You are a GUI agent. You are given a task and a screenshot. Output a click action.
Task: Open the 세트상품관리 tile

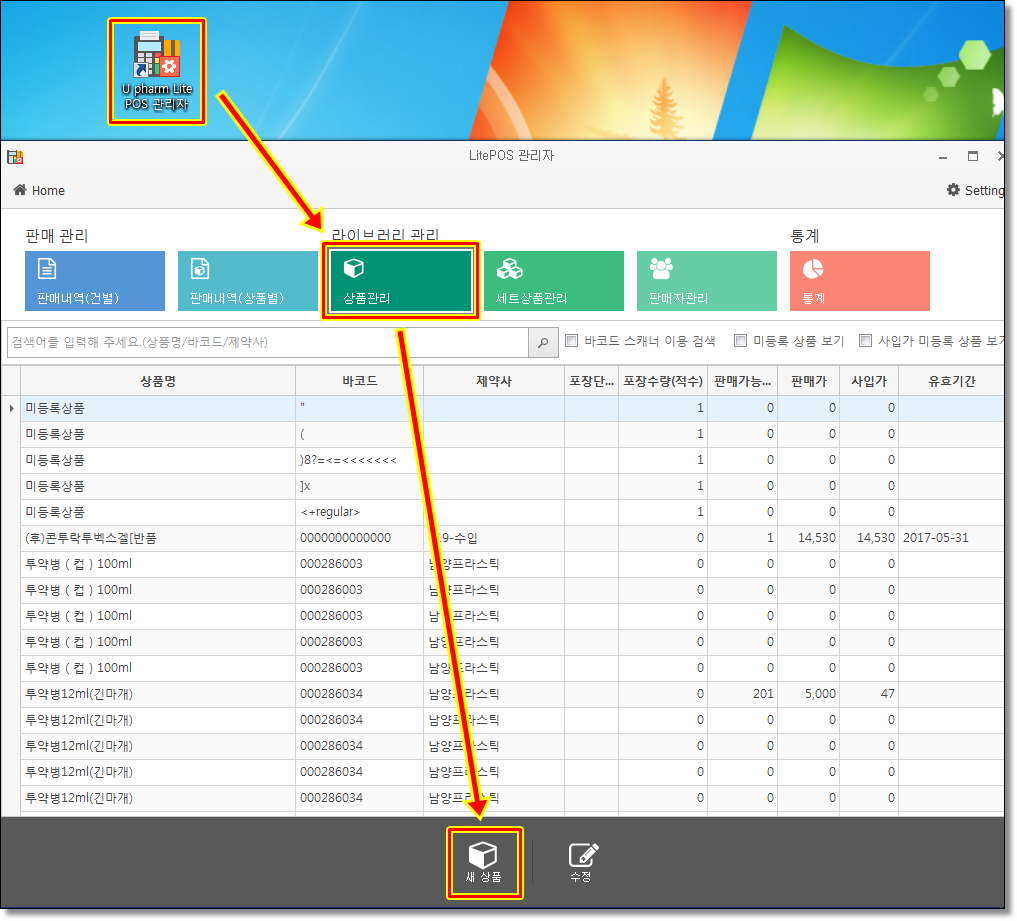pos(553,281)
